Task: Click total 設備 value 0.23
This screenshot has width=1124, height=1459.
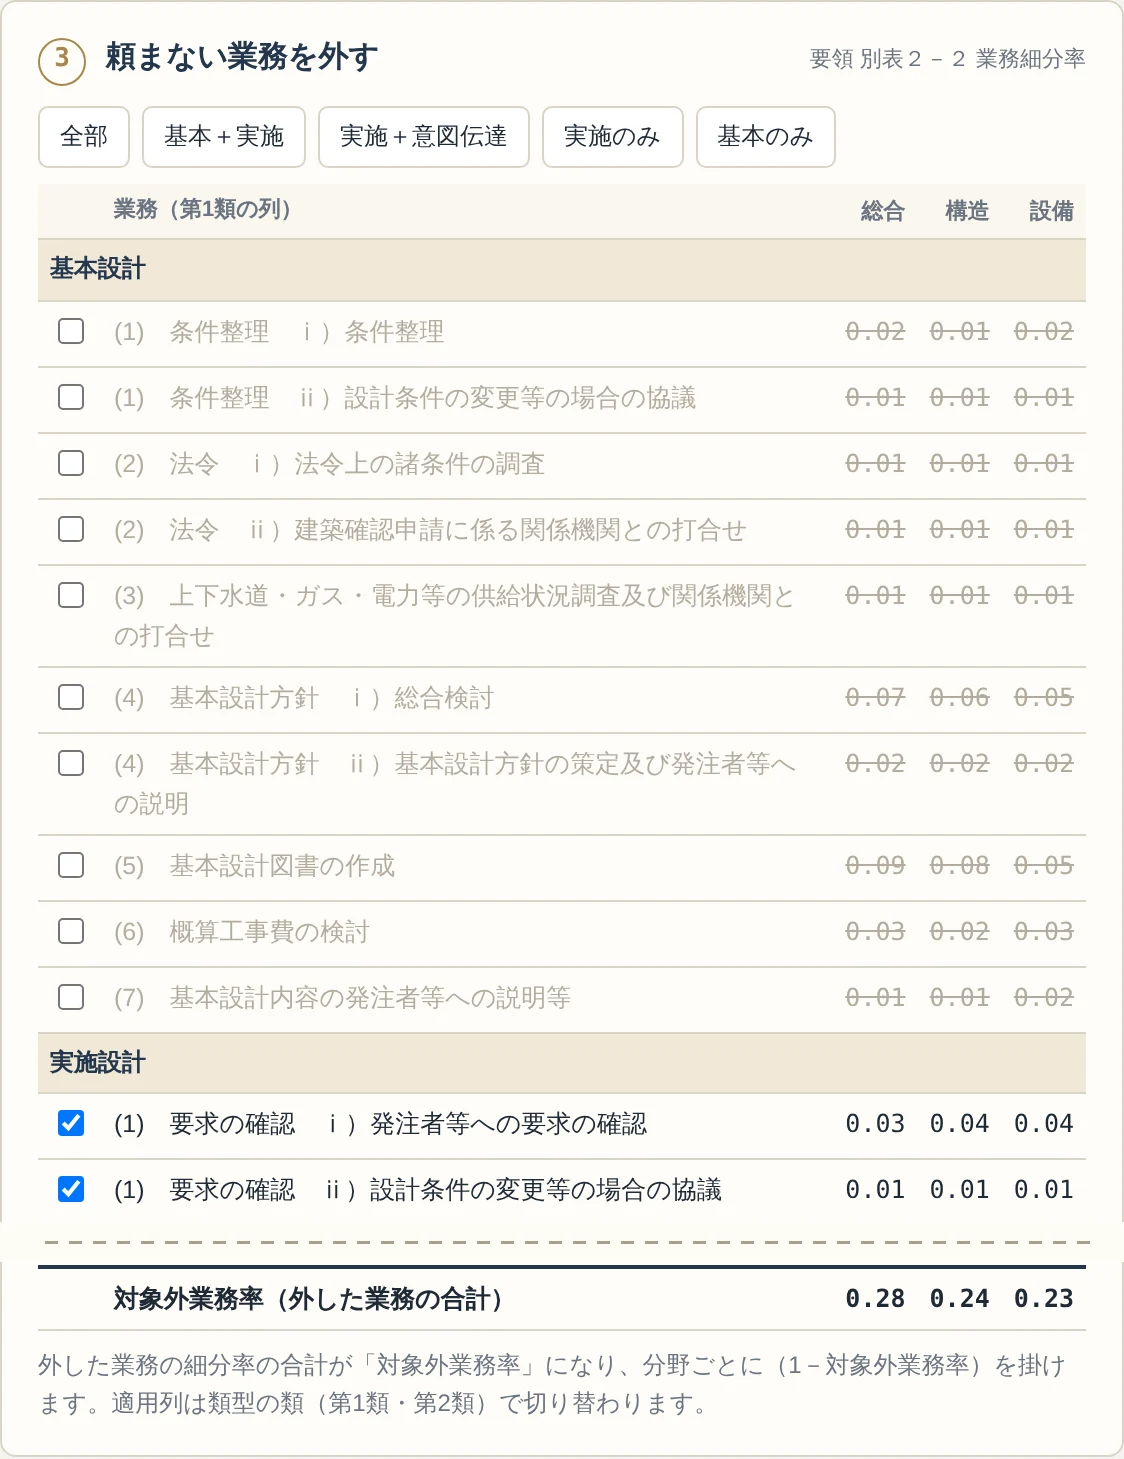Action: (x=1043, y=1298)
